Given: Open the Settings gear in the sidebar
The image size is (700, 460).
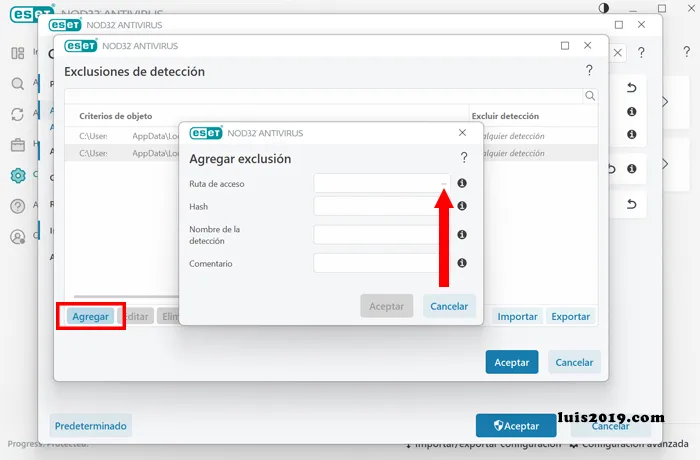Looking at the screenshot, I should point(18,175).
